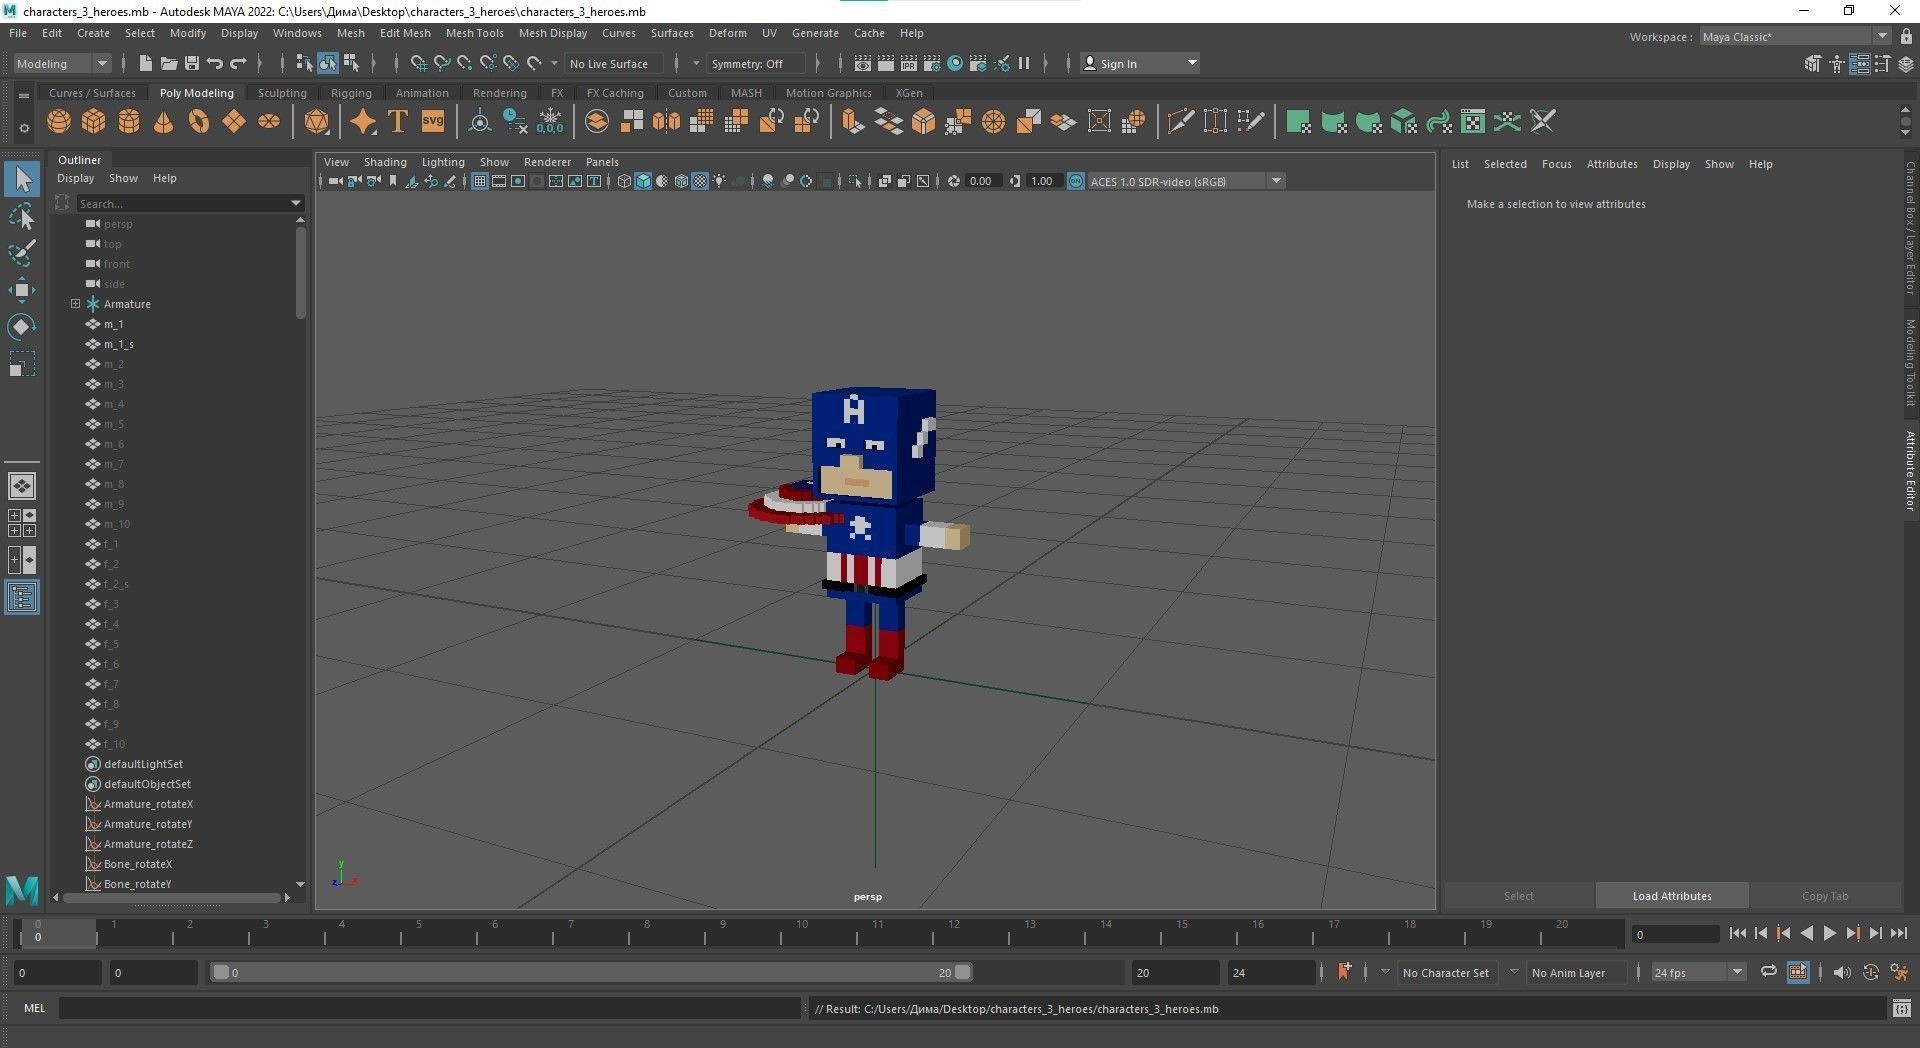Viewport: 1920px width, 1048px height.
Task: Toggle the loop playback button
Action: pos(1769,972)
